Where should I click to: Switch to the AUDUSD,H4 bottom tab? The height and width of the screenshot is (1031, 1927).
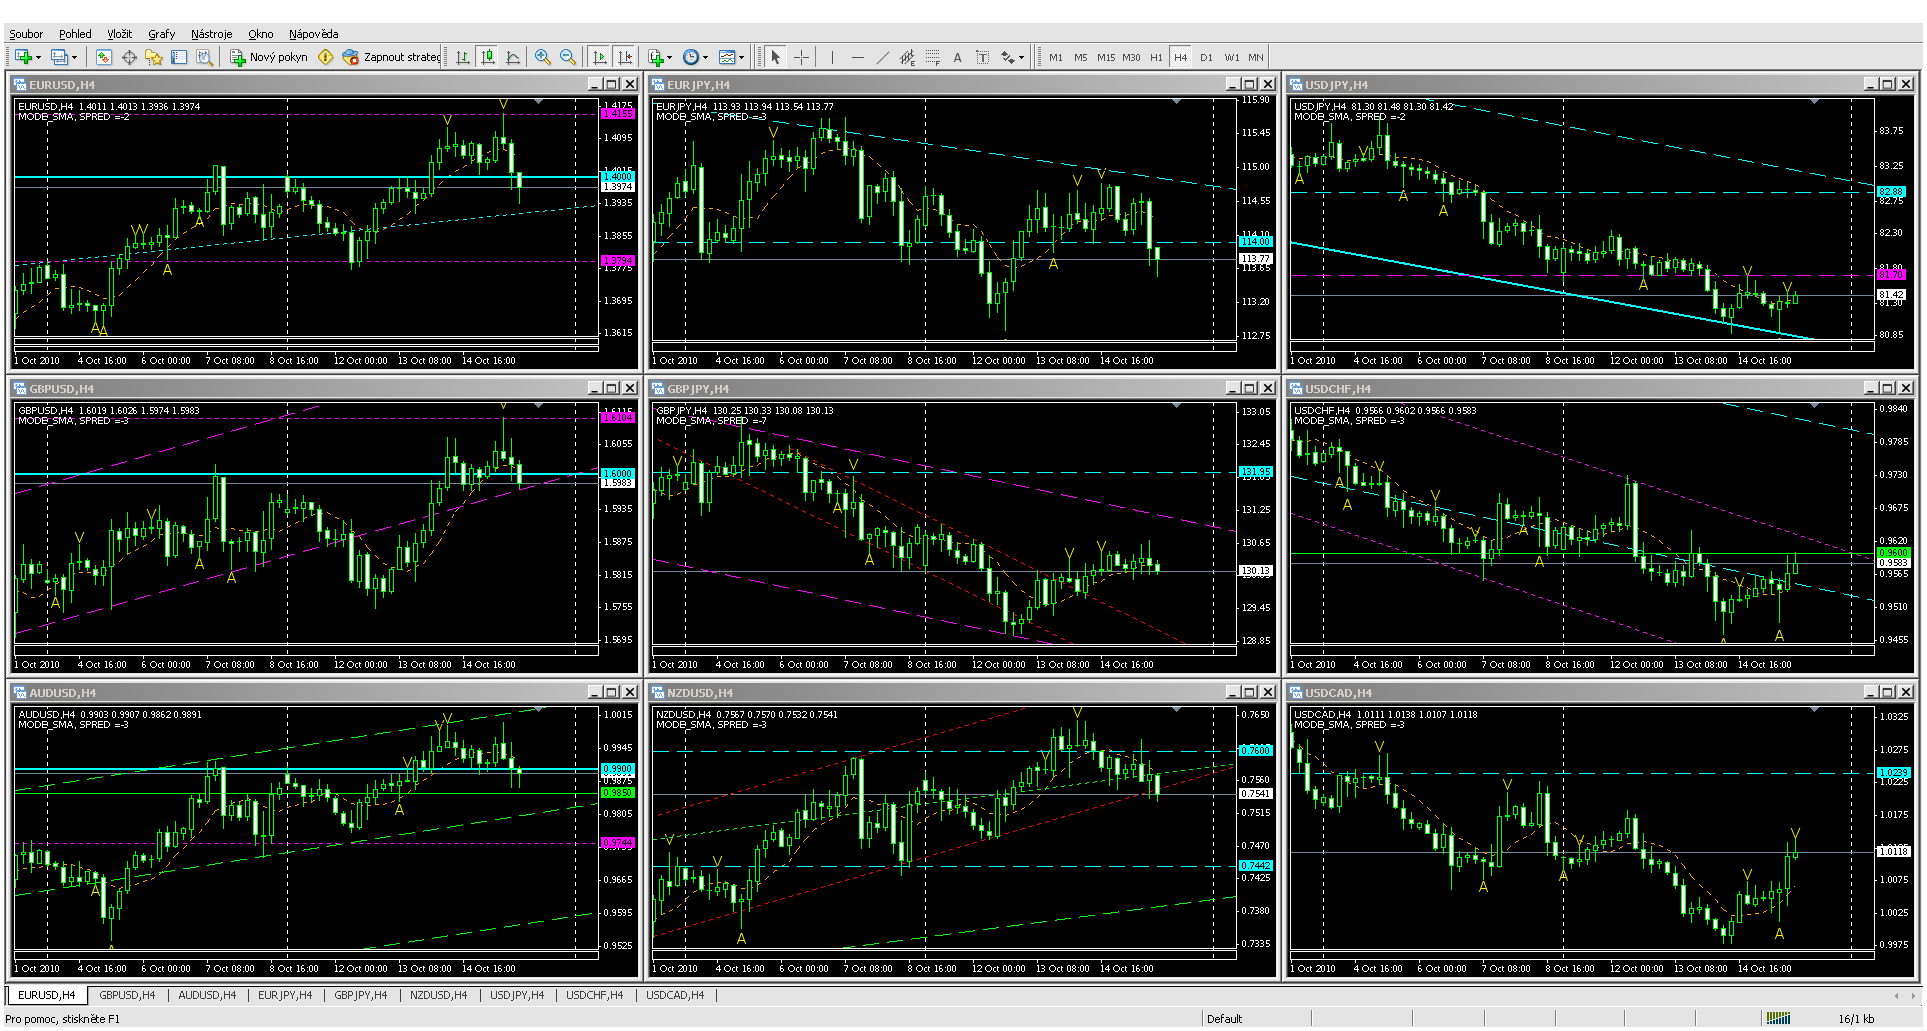(x=207, y=995)
